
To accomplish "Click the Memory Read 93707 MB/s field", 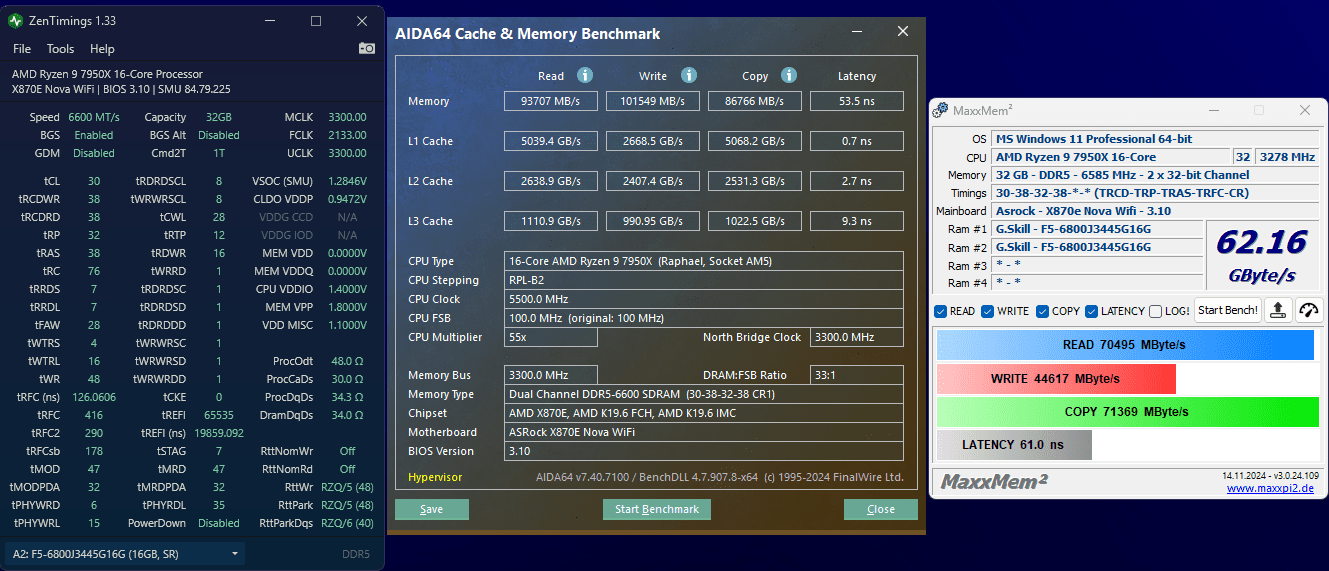I will tap(552, 101).
